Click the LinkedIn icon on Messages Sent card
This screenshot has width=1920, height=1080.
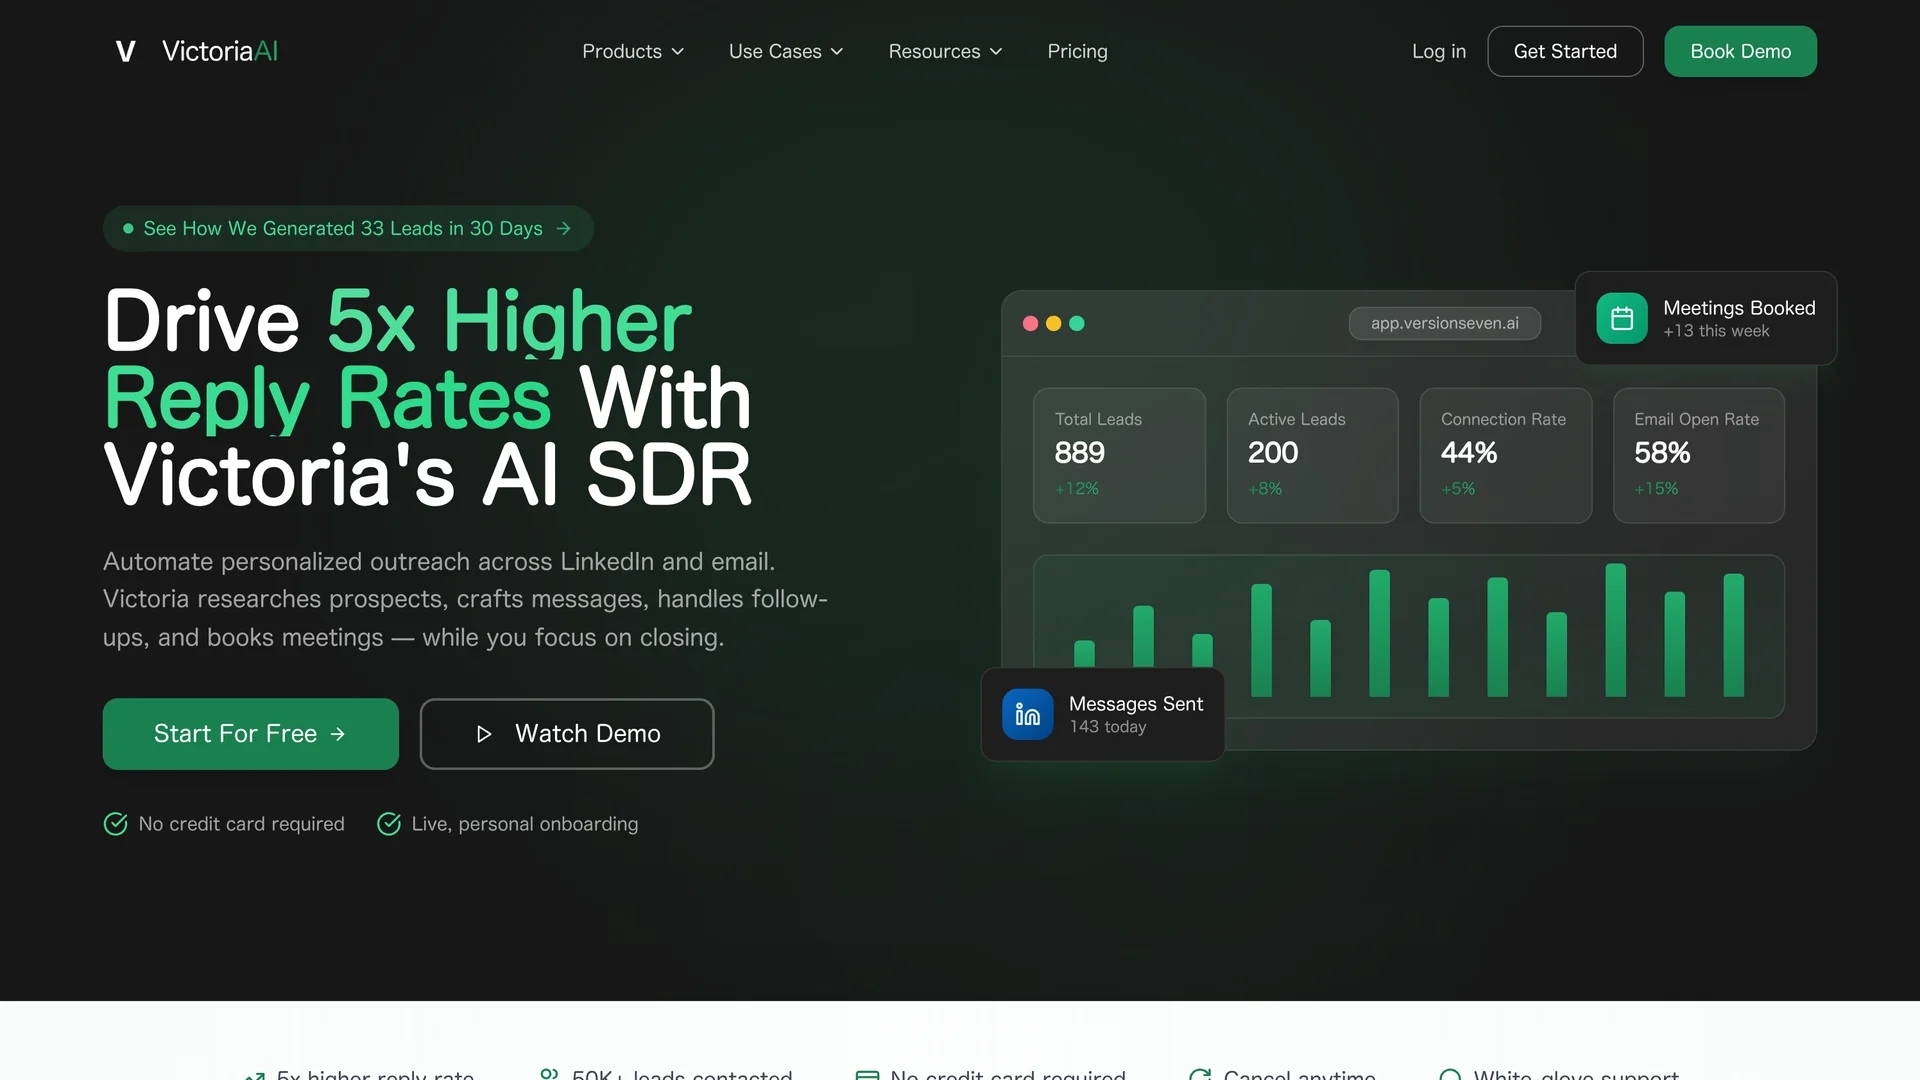tap(1027, 714)
